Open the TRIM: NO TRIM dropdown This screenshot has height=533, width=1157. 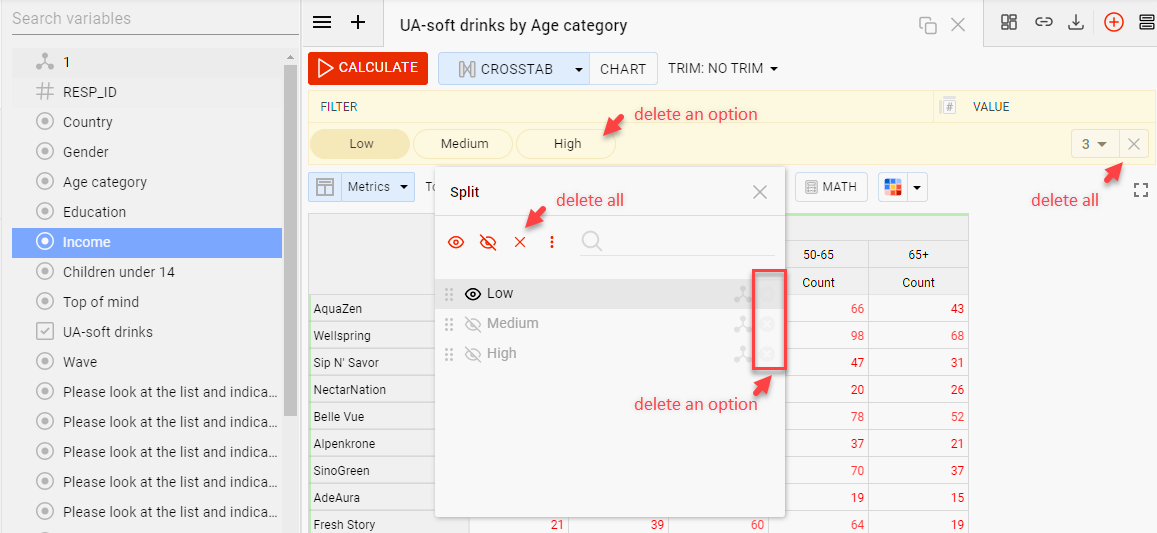(x=723, y=69)
